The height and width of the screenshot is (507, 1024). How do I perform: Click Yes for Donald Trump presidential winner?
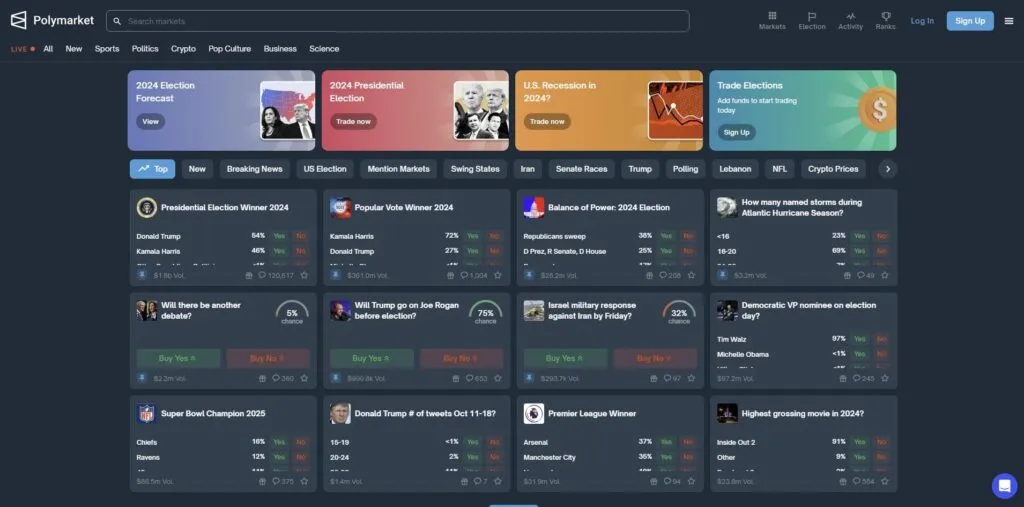pyautogui.click(x=279, y=236)
